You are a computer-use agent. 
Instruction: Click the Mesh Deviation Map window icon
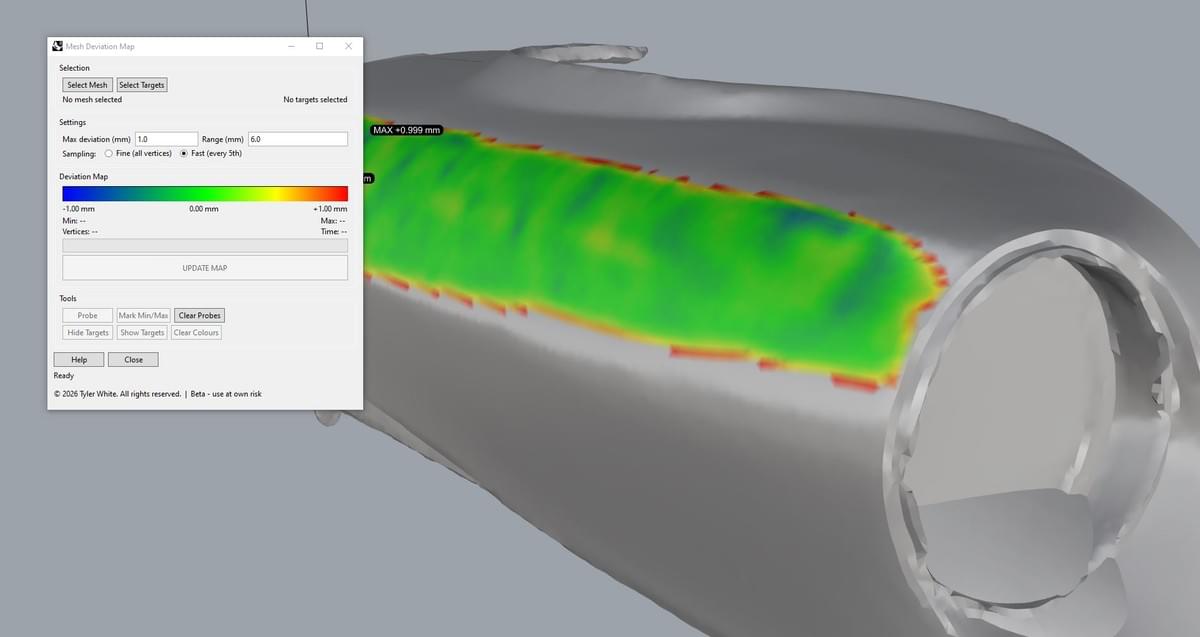(x=57, y=46)
